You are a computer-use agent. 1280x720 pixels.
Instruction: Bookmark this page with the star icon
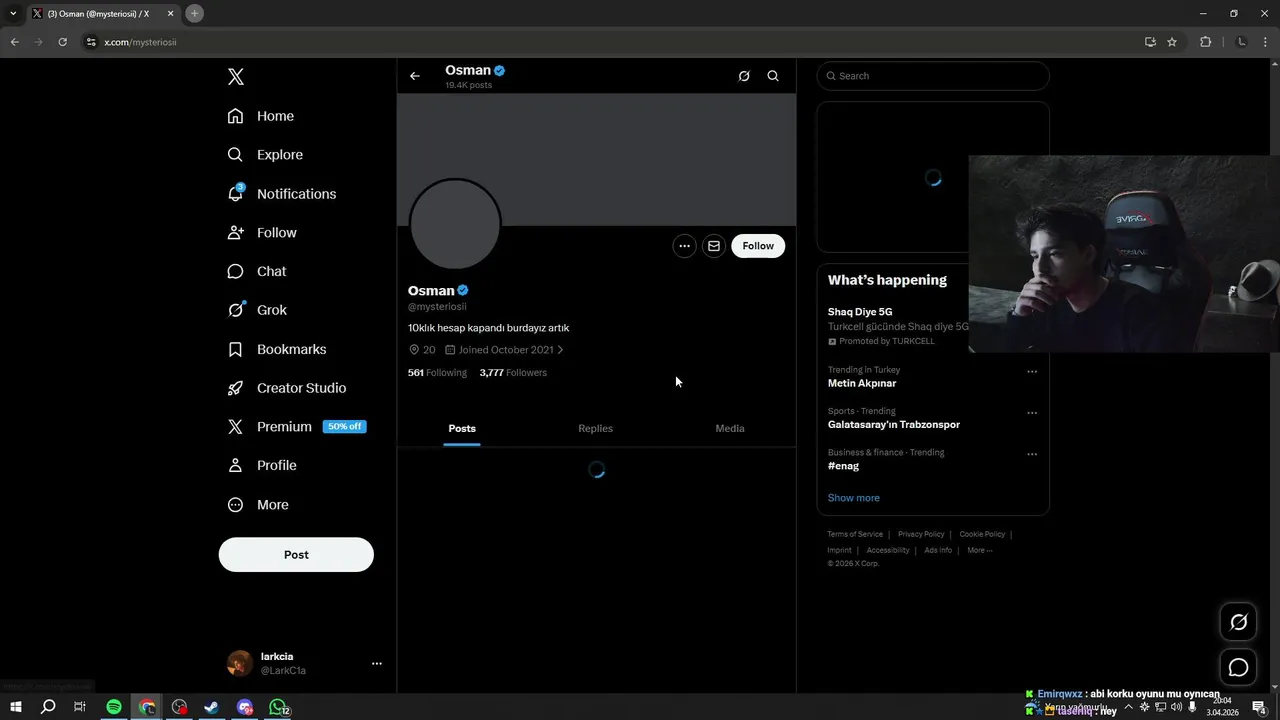point(1172,42)
